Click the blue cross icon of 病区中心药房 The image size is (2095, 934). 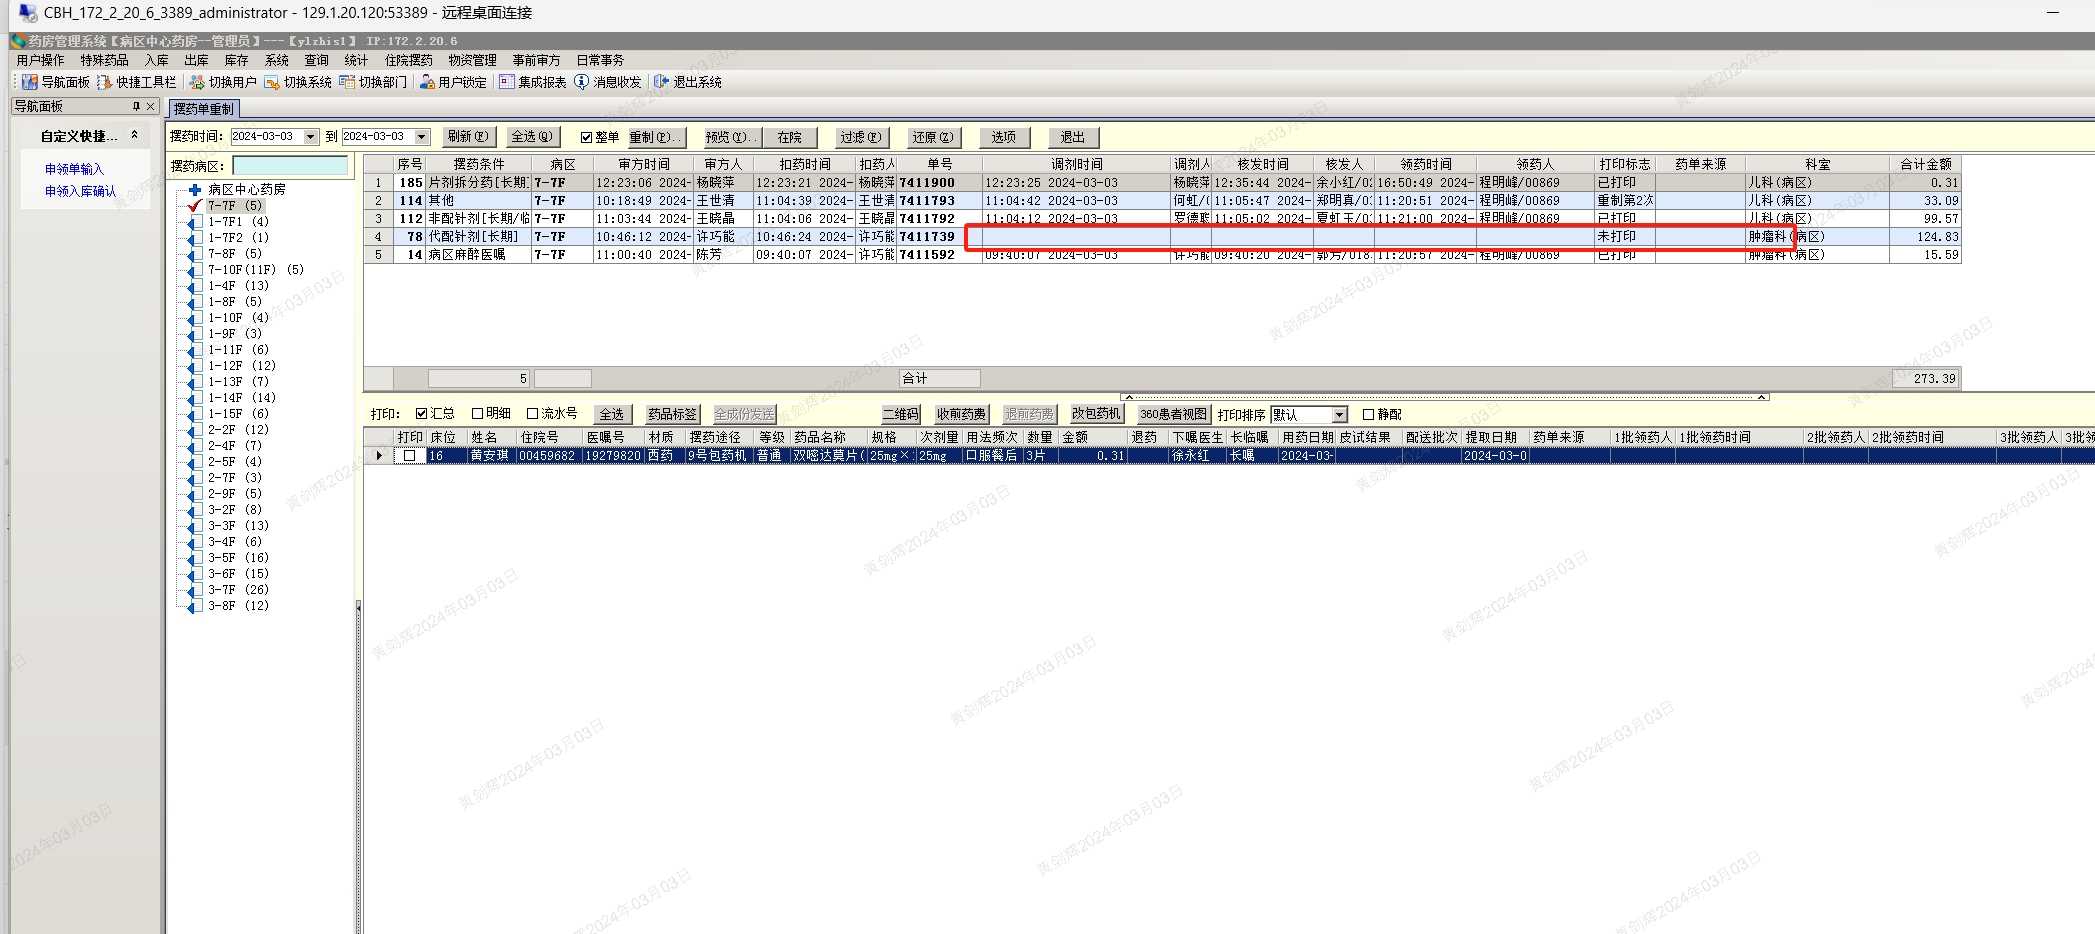195,189
